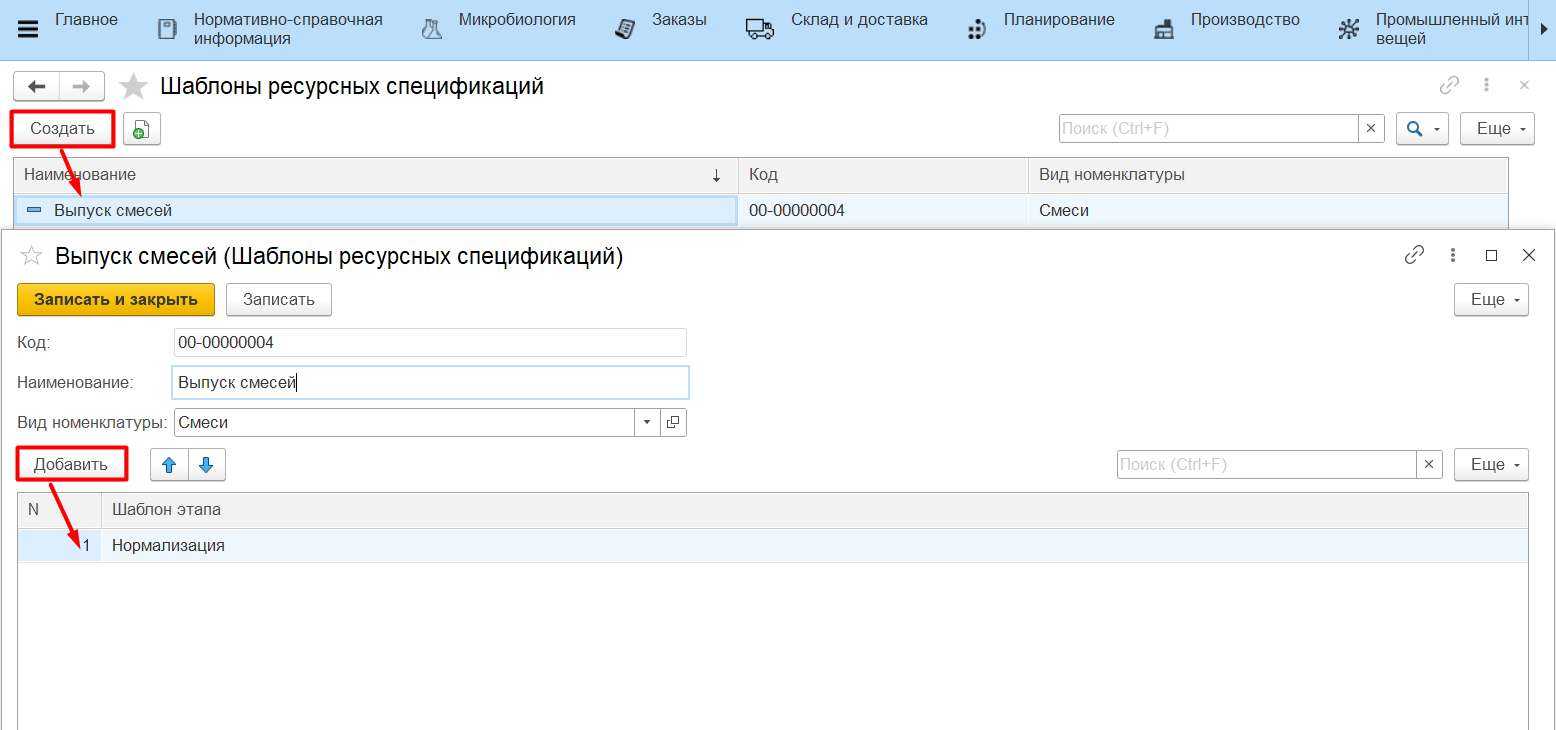Expand search options magnifier dropdown
Image resolution: width=1556 pixels, height=730 pixels.
point(1422,129)
